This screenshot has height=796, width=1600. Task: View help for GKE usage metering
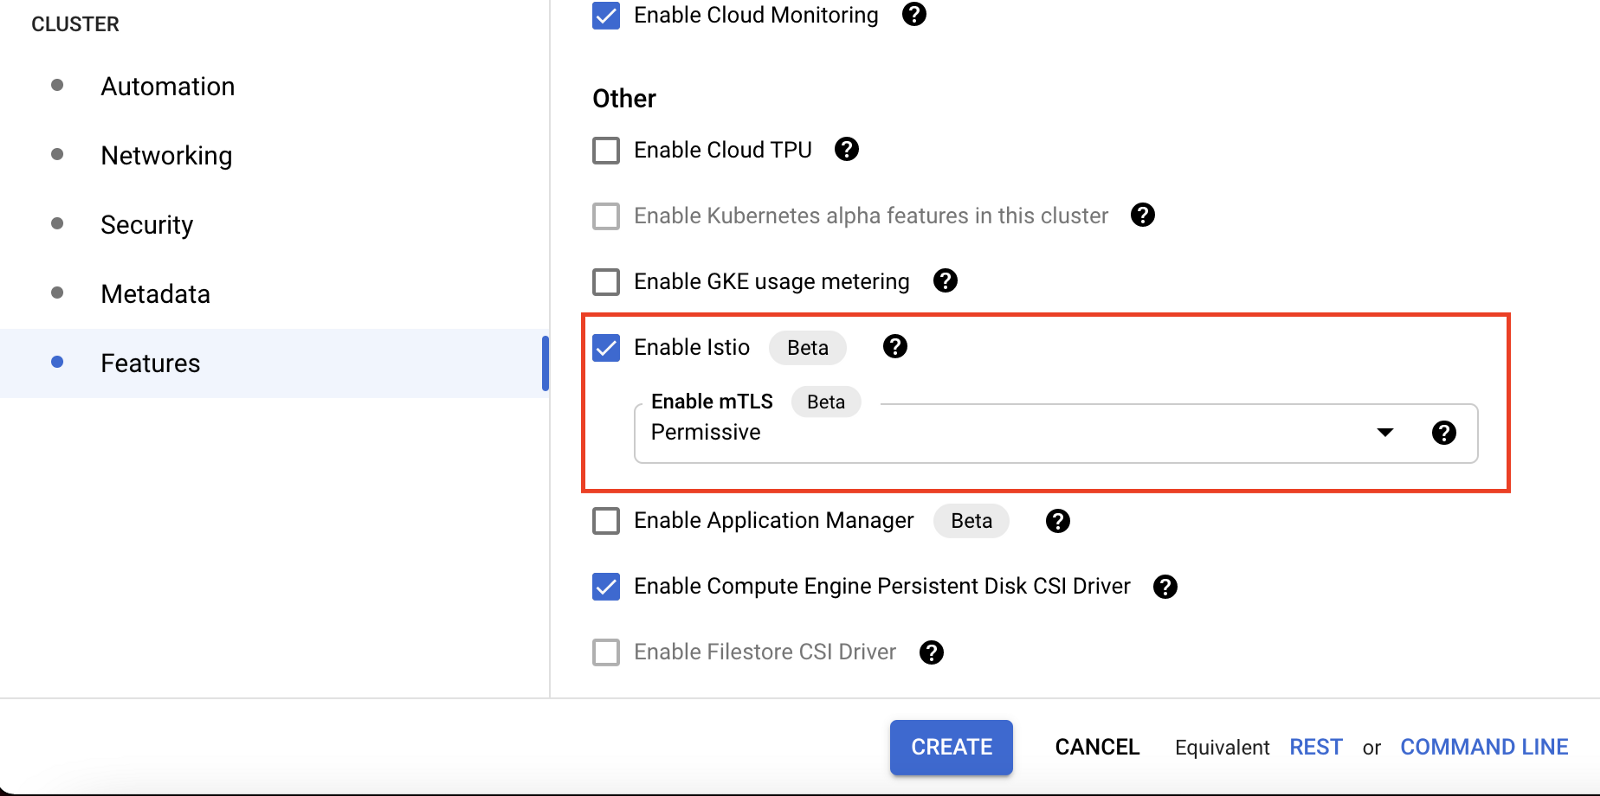pos(945,281)
